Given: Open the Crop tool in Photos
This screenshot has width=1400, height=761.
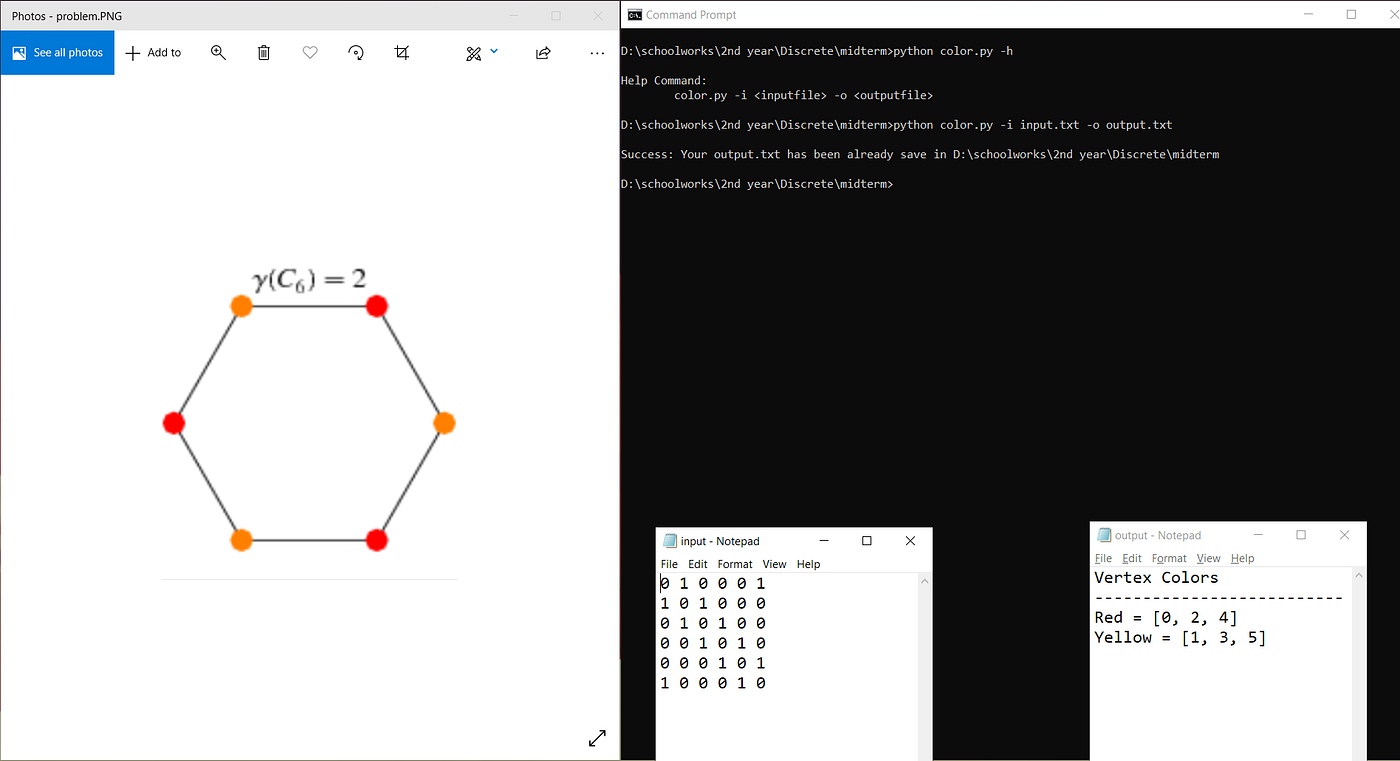Looking at the screenshot, I should point(402,52).
